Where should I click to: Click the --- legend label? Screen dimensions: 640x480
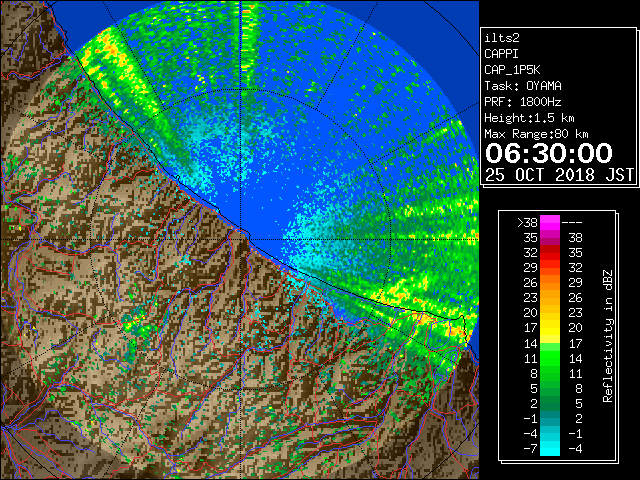pos(572,222)
